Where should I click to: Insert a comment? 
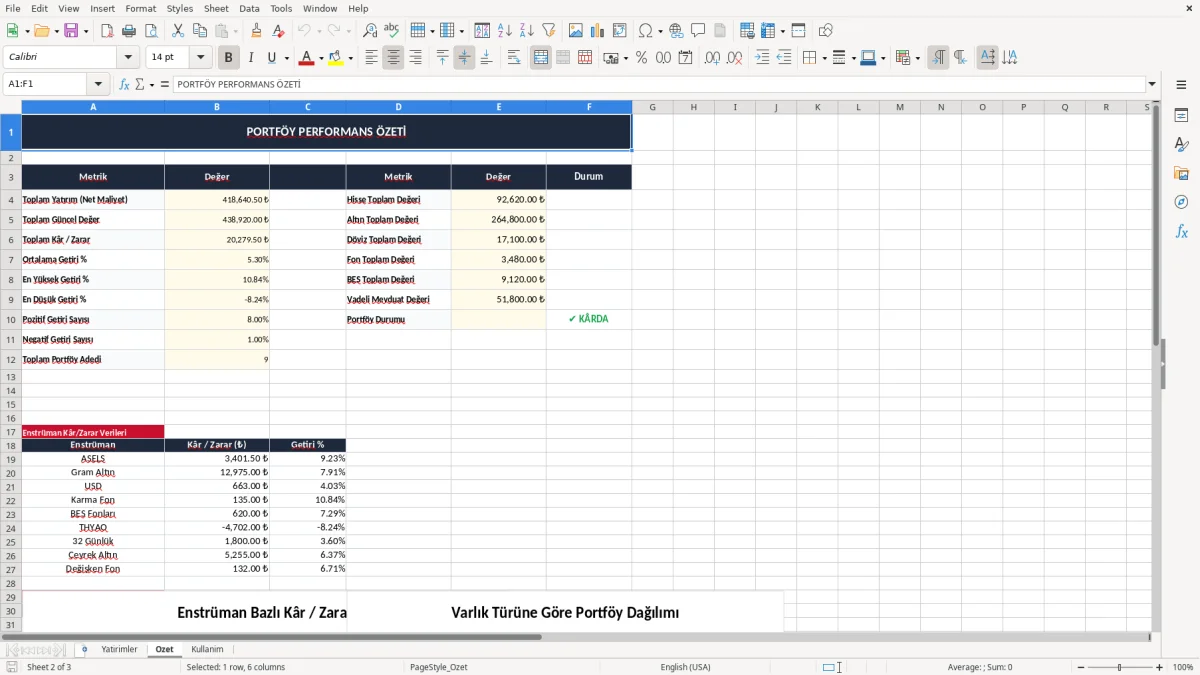[698, 31]
